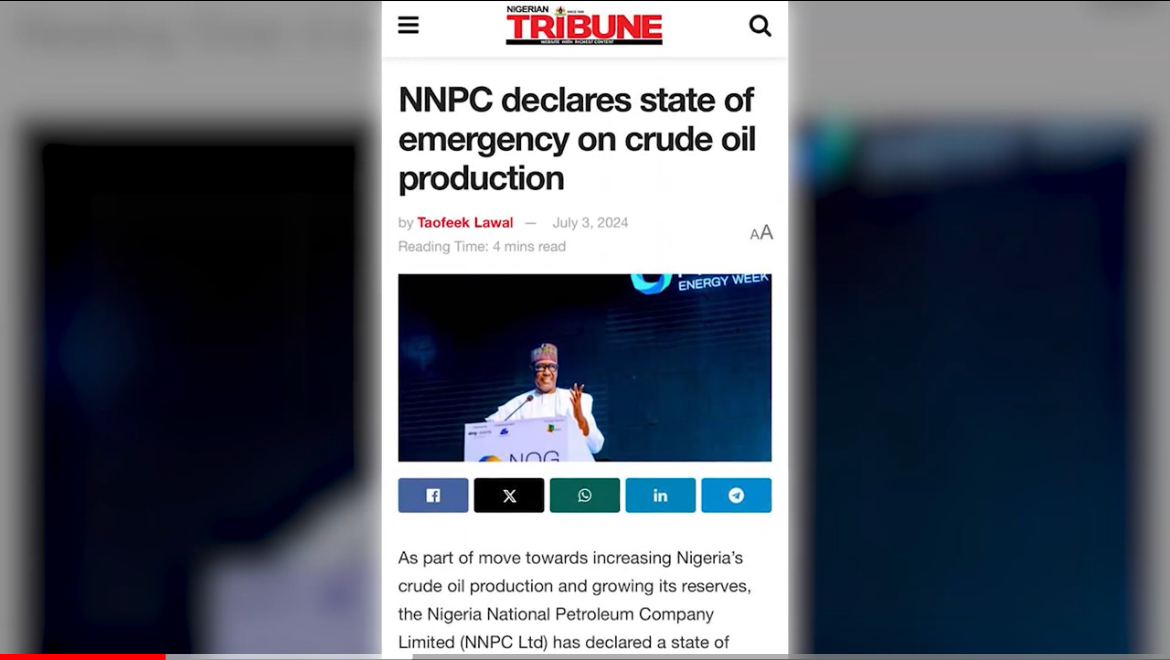Click the NNPC article headline
1170x660 pixels.
(x=577, y=139)
